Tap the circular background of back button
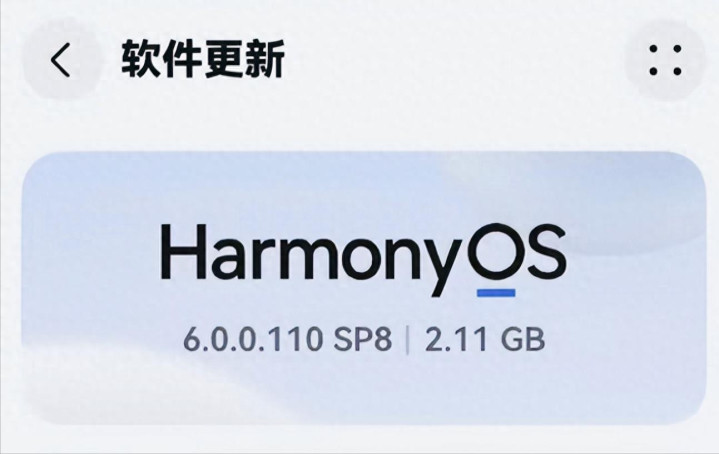719x454 pixels. coord(61,60)
